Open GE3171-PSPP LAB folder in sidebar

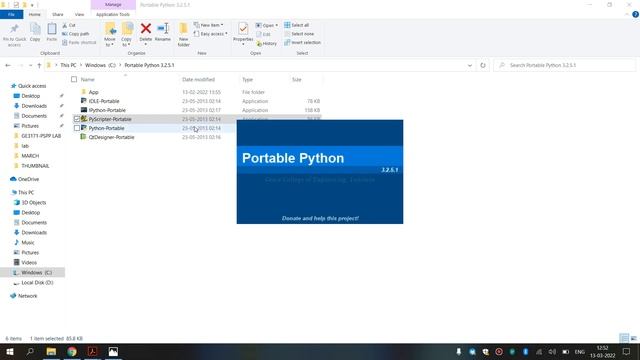click(x=41, y=136)
